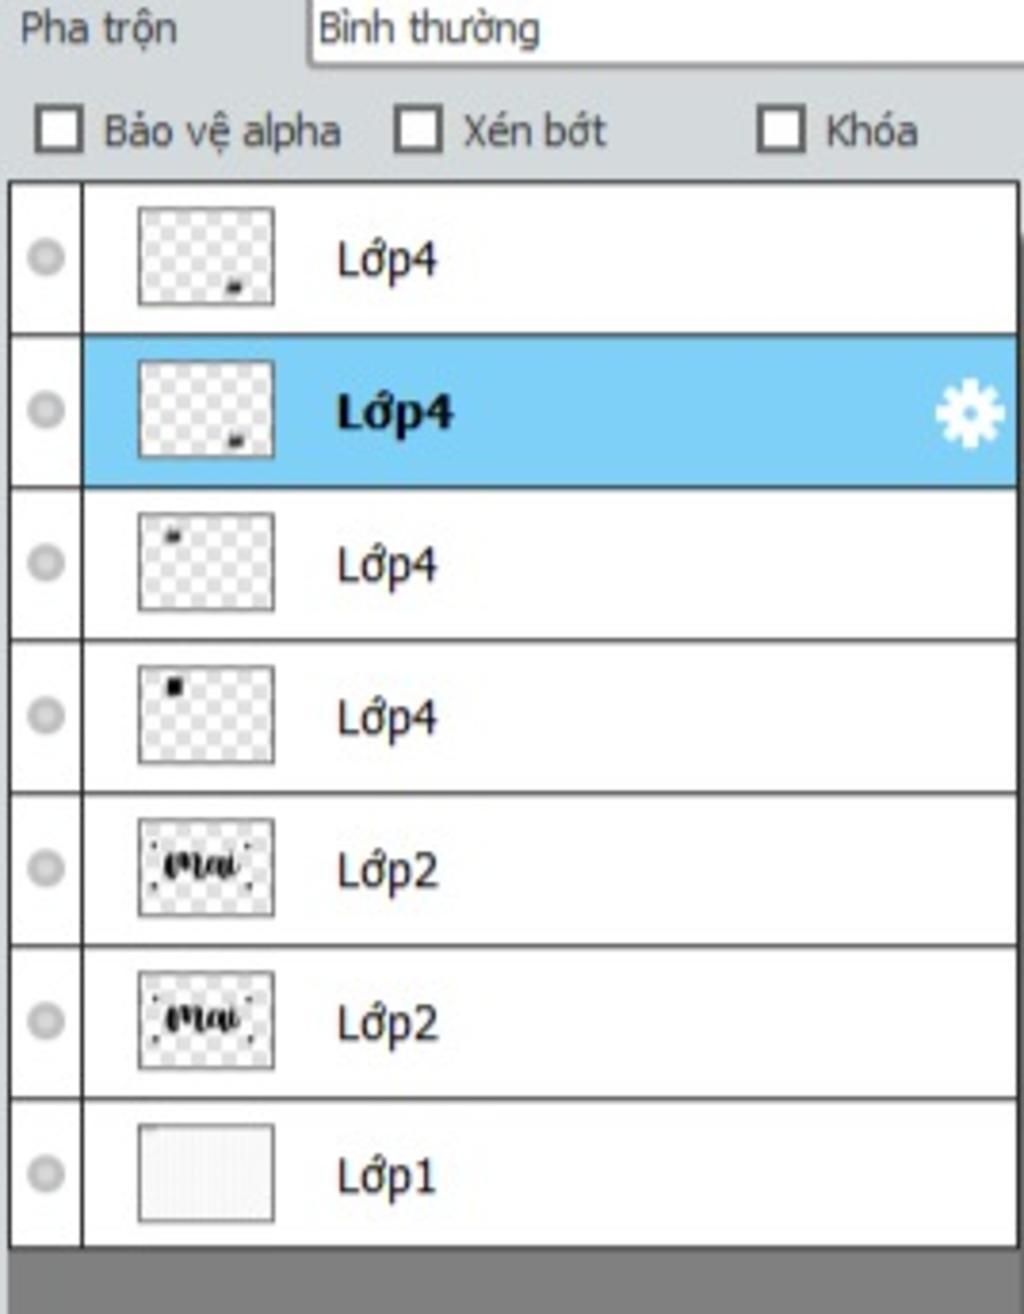Screen dimensions: 1024x1314
Task: Open the Pha trộn blend mode dropdown
Action: [x=667, y=30]
